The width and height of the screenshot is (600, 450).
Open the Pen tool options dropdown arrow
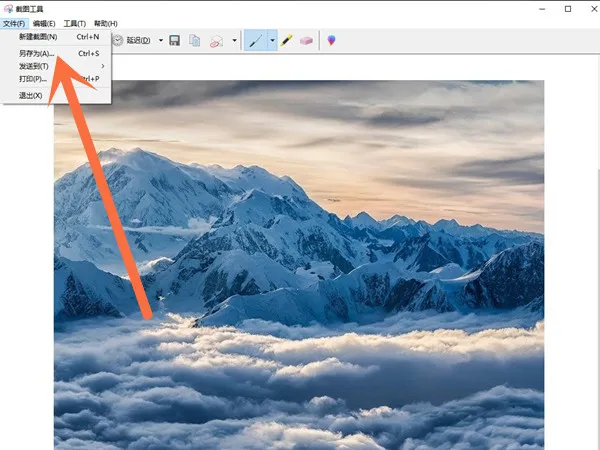tap(270, 41)
